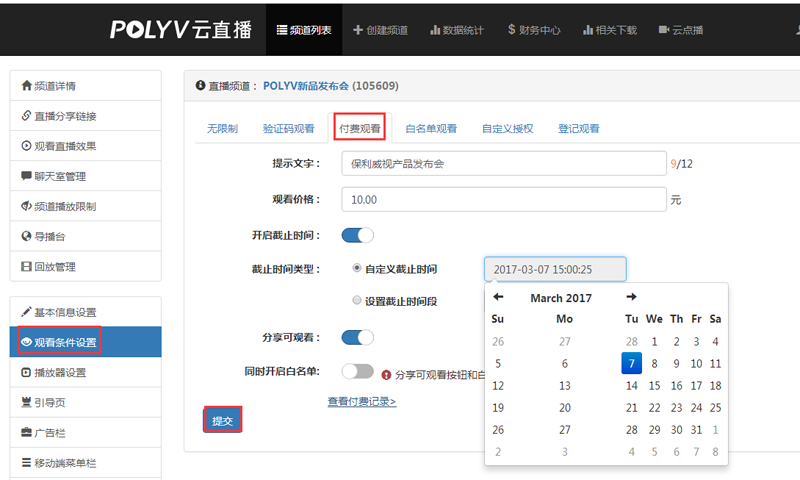The height and width of the screenshot is (480, 800).
Task: Select the 设置截止时间段 radio button
Action: click(357, 301)
